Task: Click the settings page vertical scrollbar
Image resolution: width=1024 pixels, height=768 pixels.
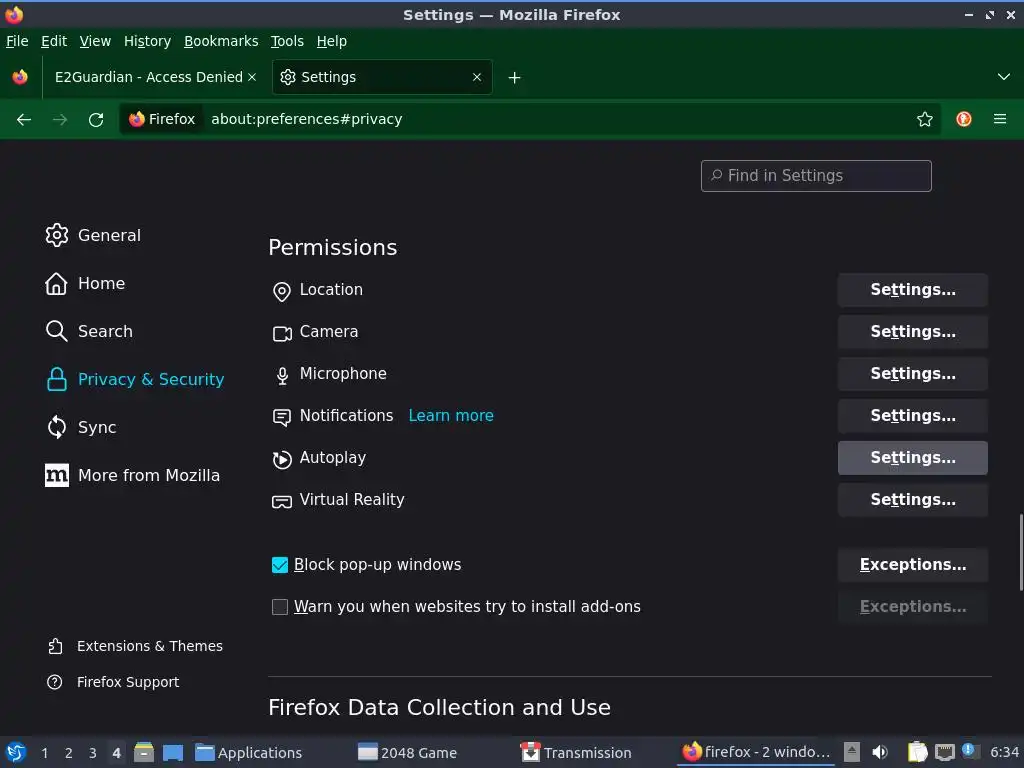Action: click(1021, 552)
